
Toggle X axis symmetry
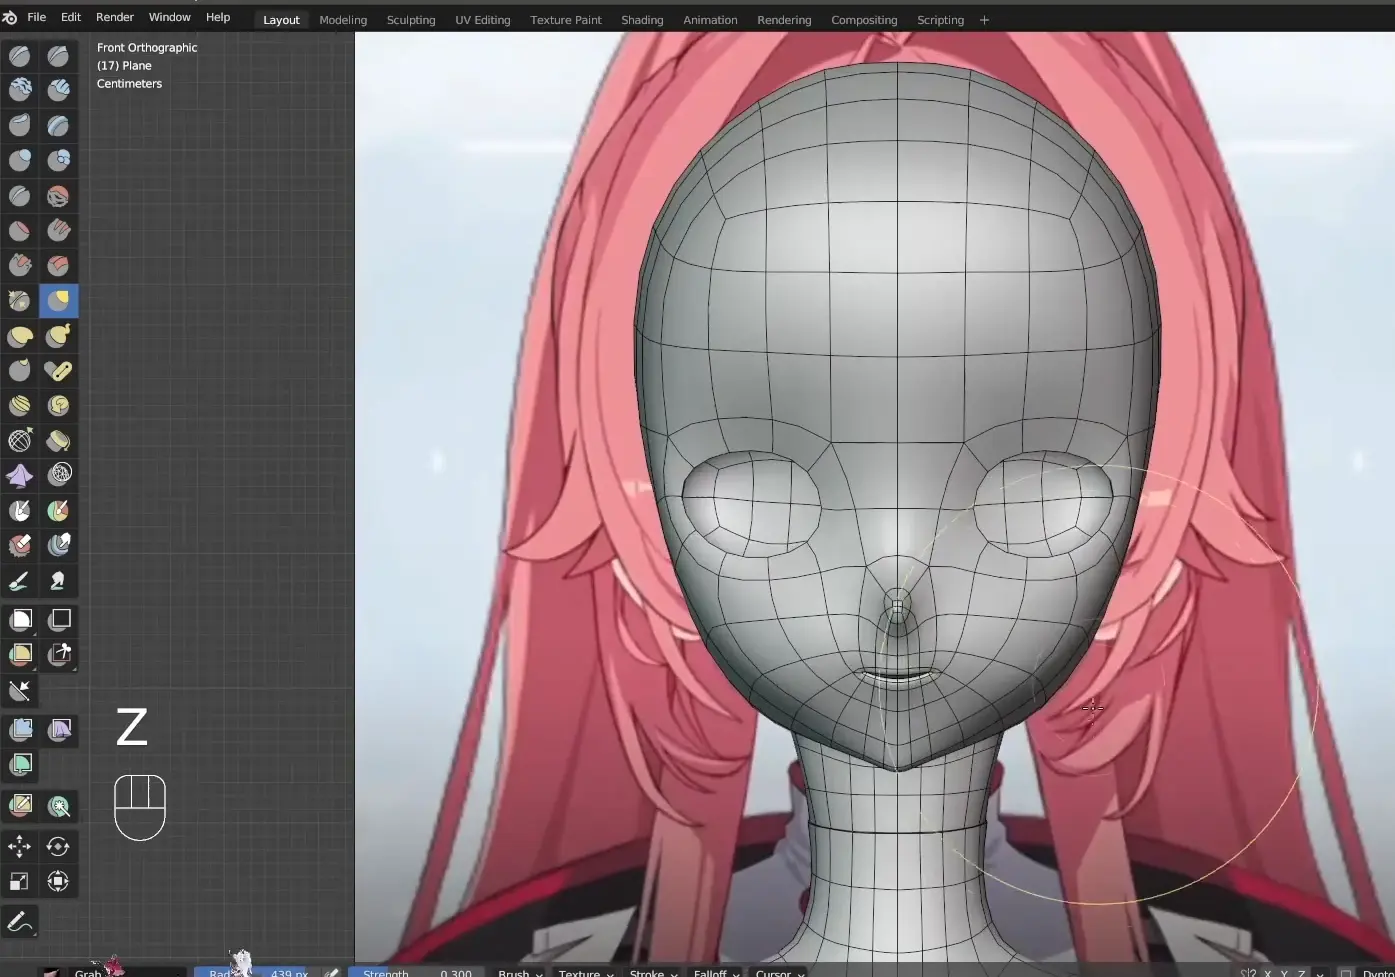(x=1267, y=972)
